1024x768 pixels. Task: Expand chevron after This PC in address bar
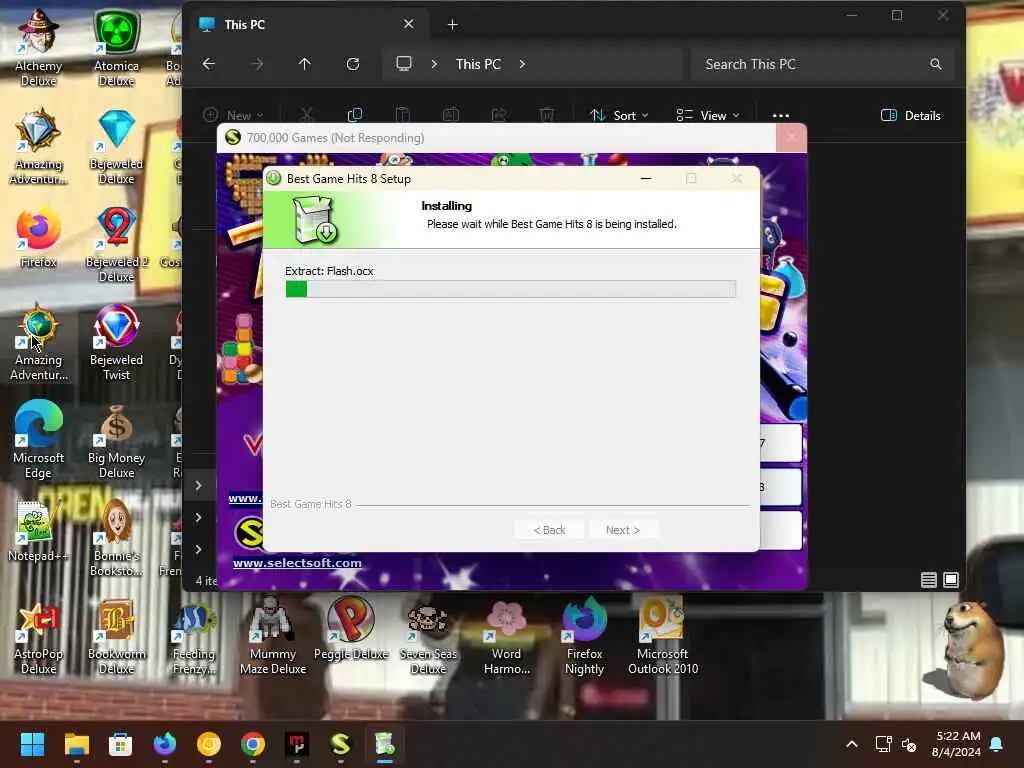coord(522,64)
